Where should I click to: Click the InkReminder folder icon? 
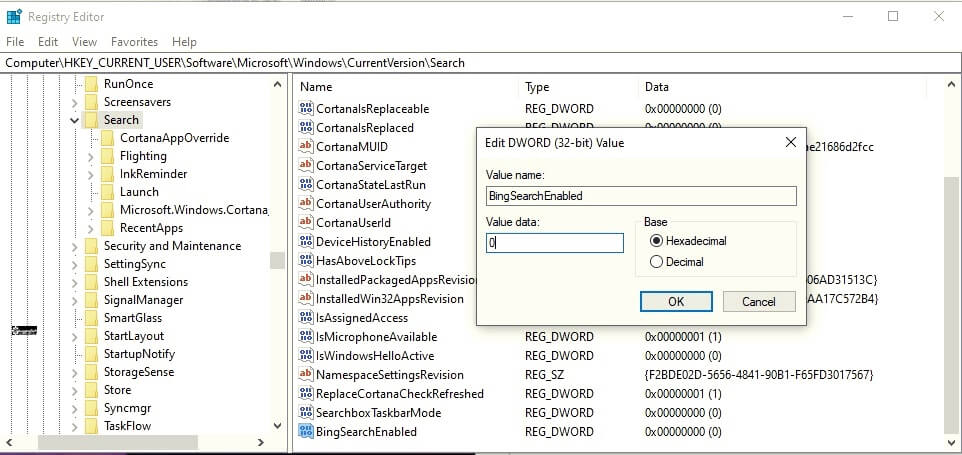(107, 174)
